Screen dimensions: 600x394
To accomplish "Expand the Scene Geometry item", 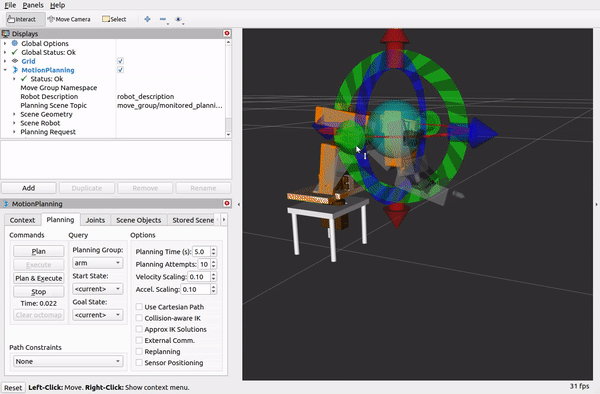I will tap(14, 114).
